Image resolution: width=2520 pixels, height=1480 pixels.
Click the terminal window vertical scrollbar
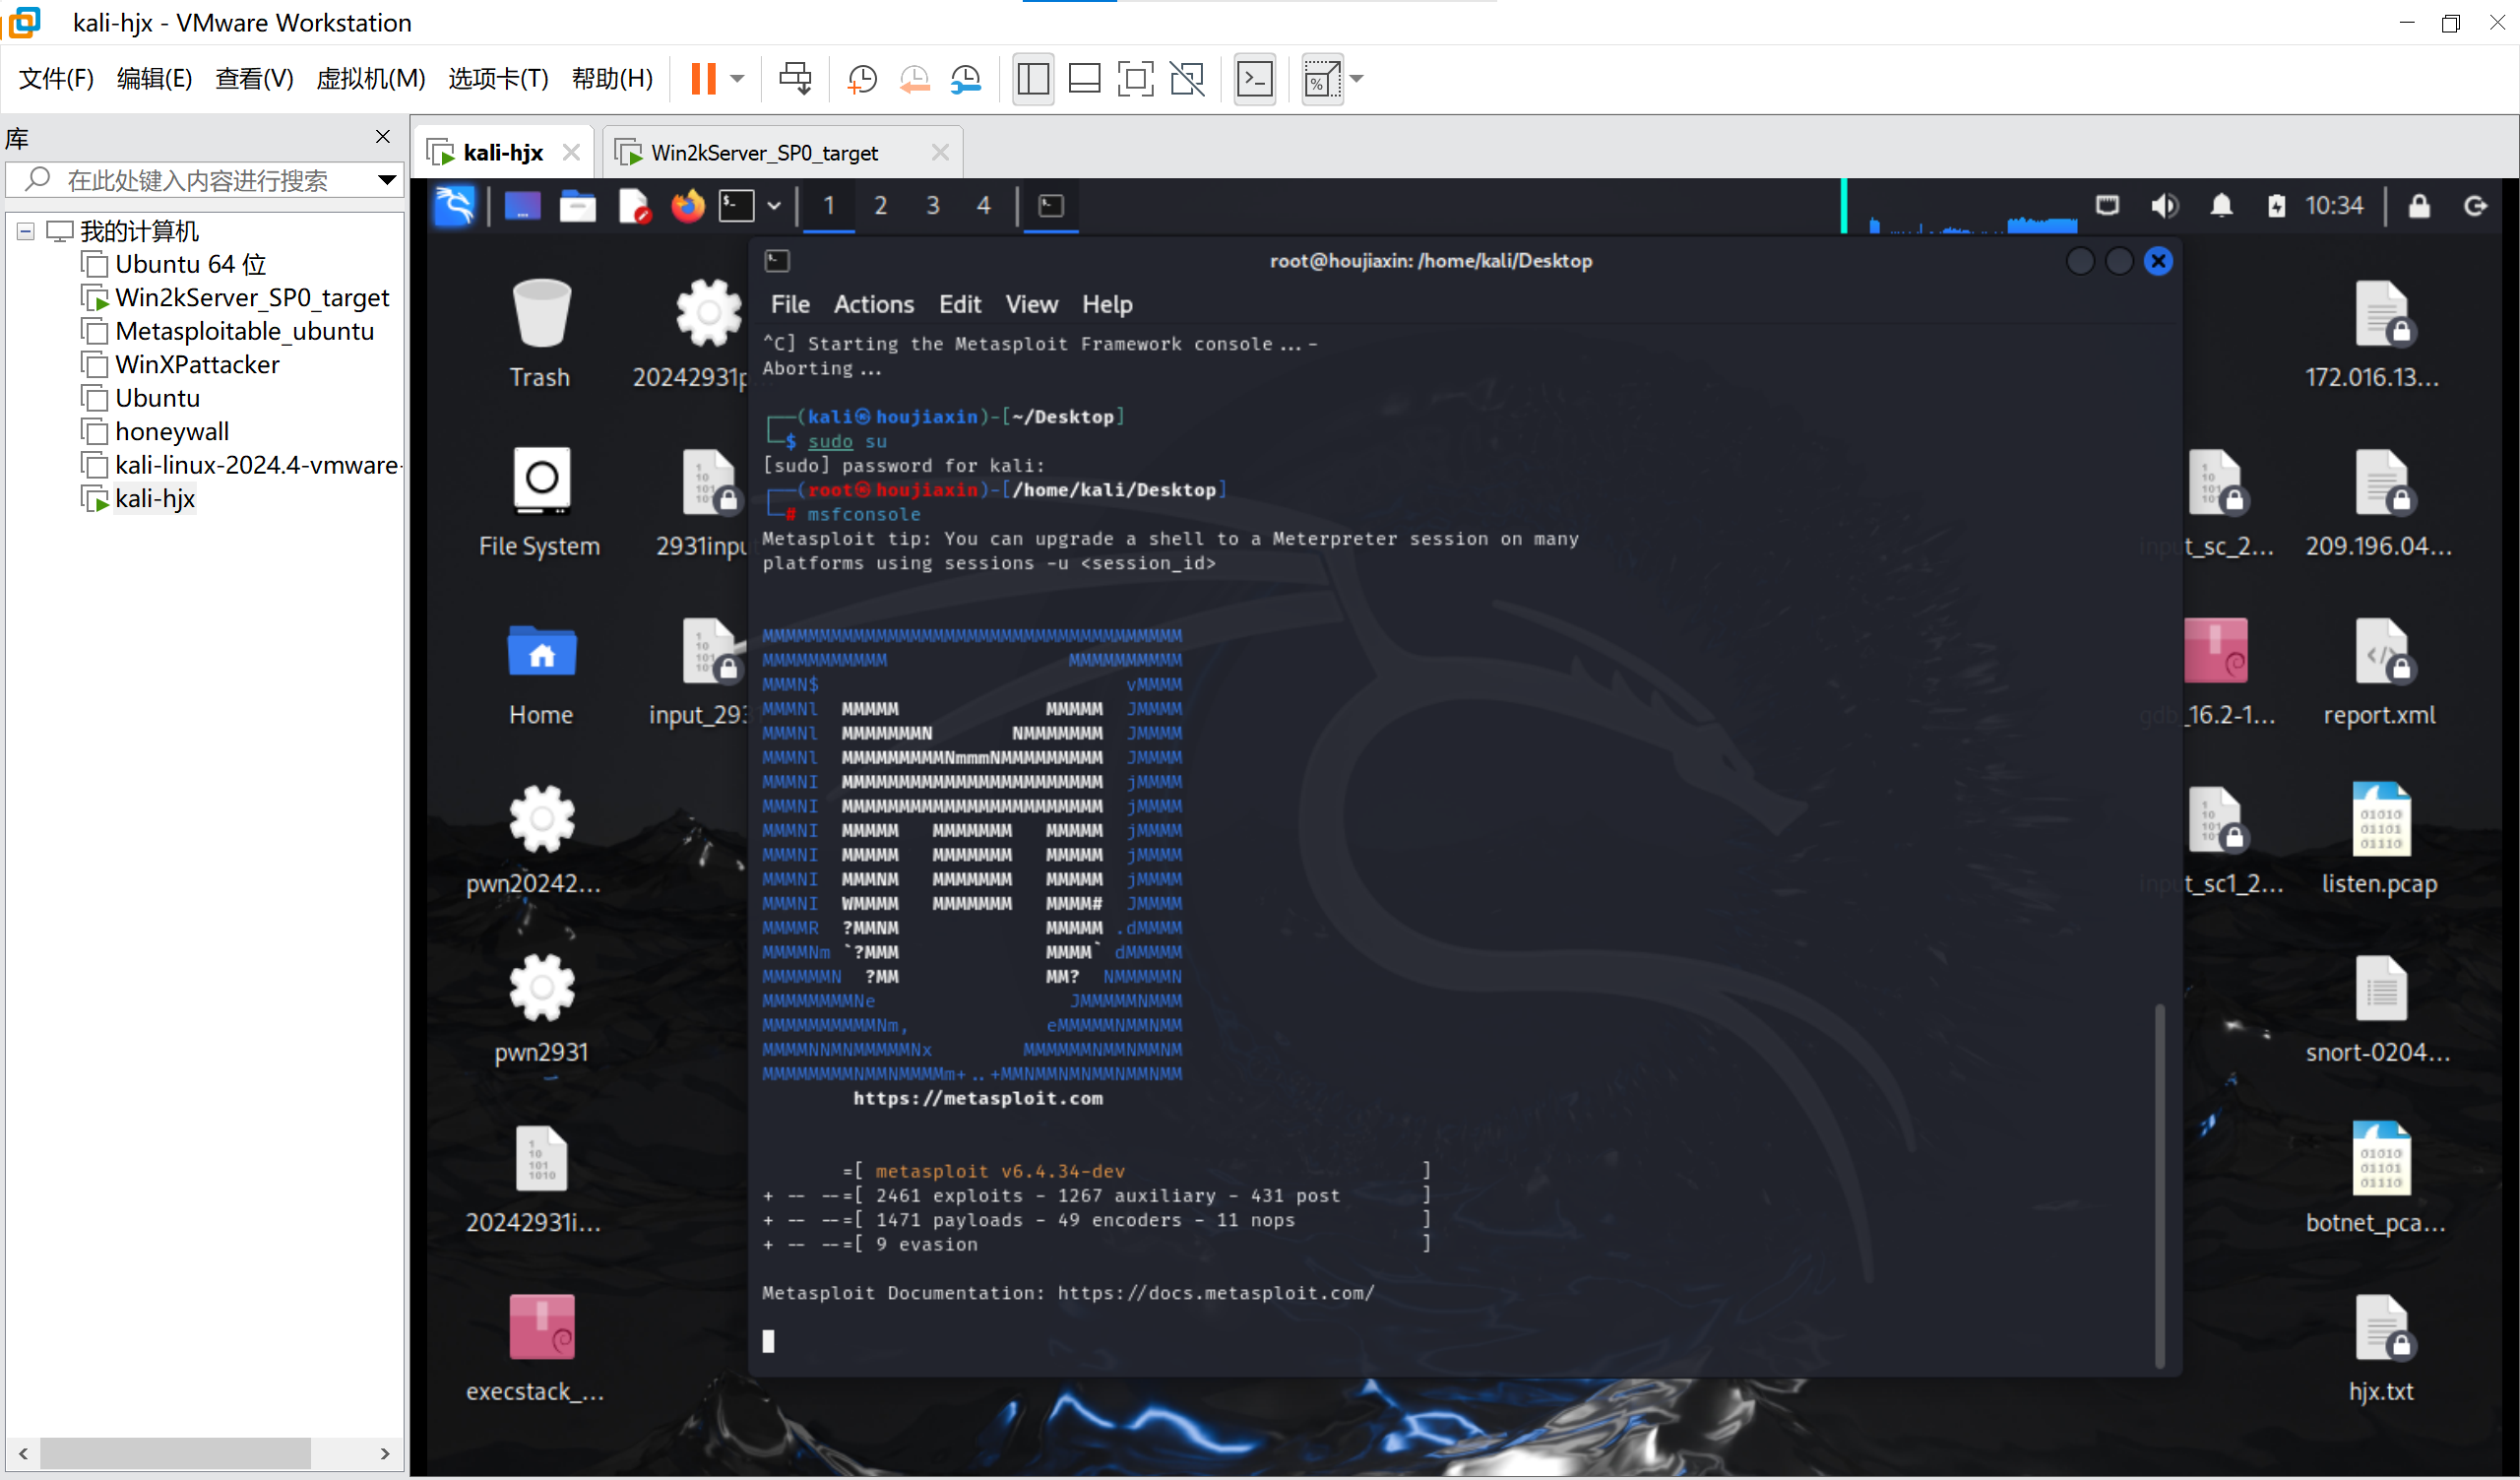[2160, 1186]
